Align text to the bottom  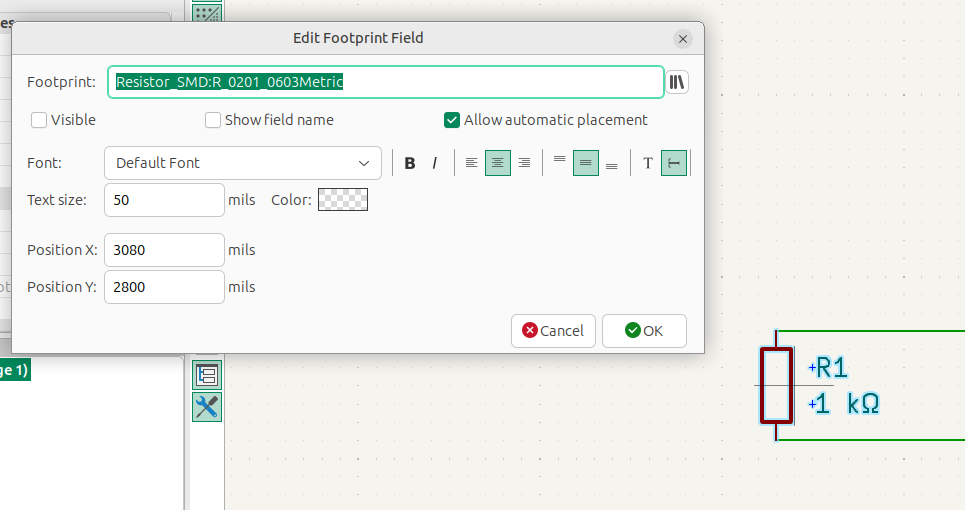coord(612,163)
